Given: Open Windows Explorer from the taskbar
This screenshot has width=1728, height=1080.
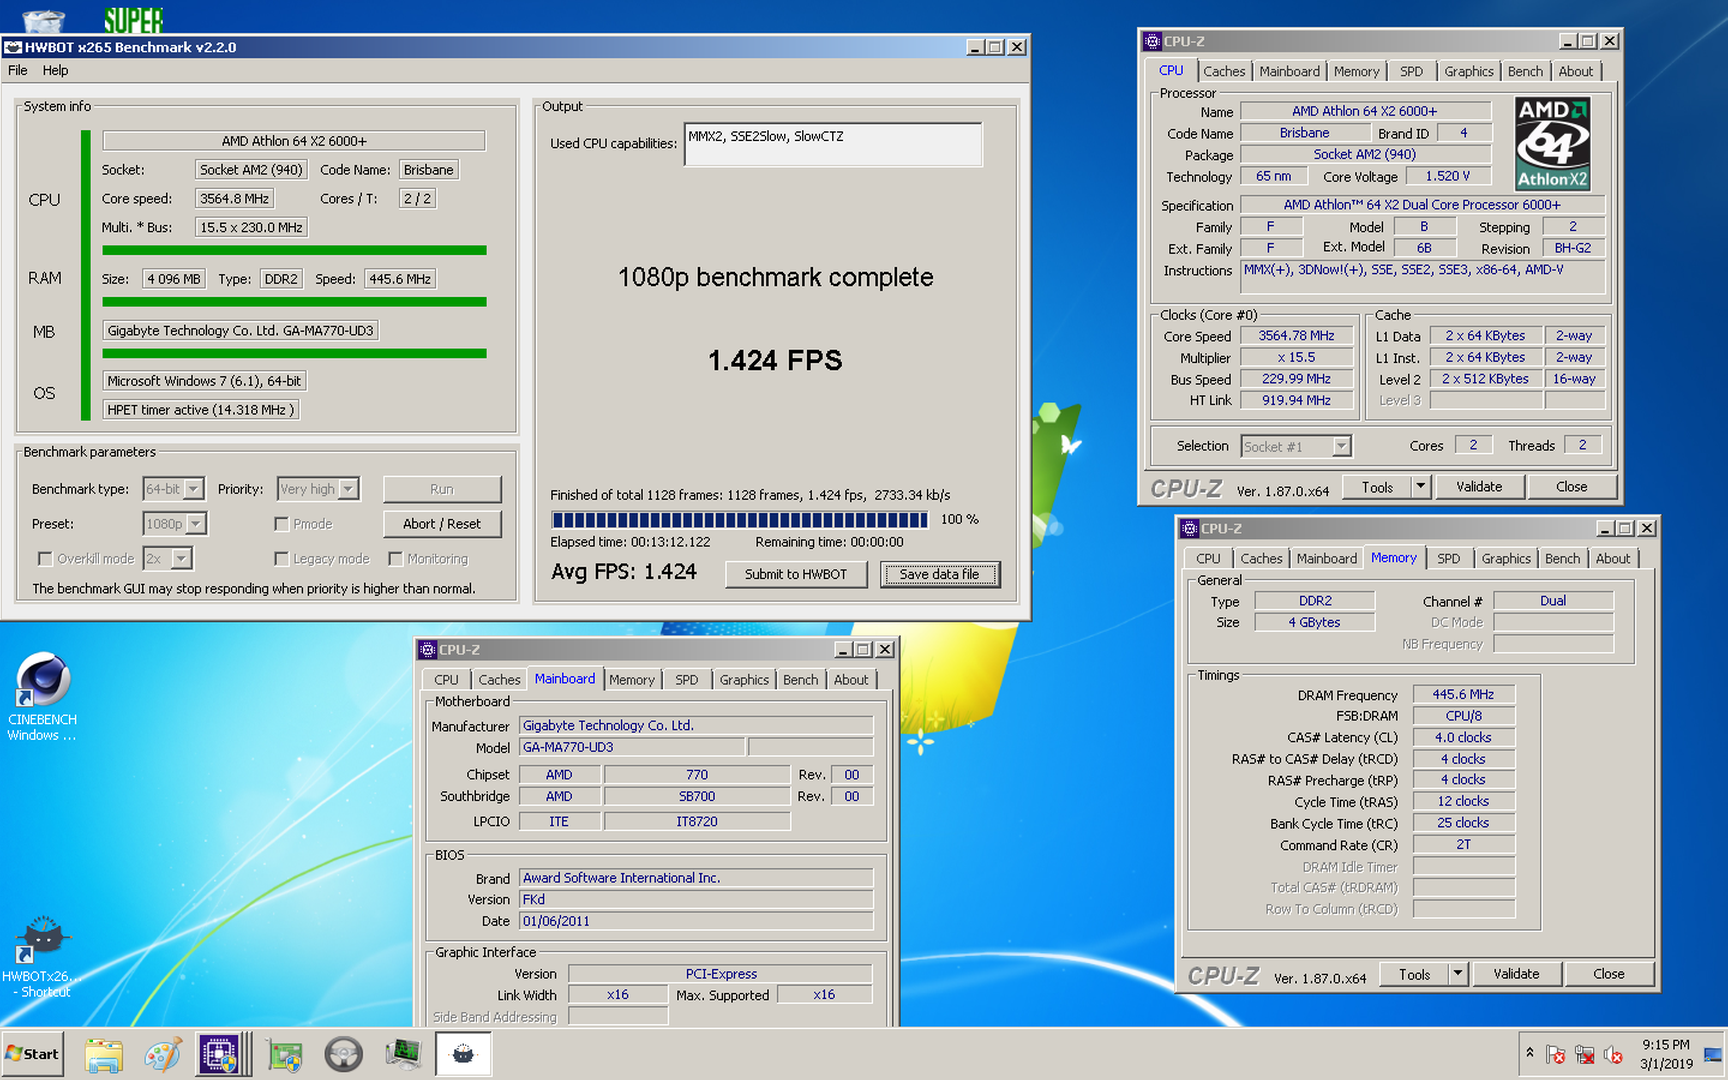Looking at the screenshot, I should coord(103,1054).
